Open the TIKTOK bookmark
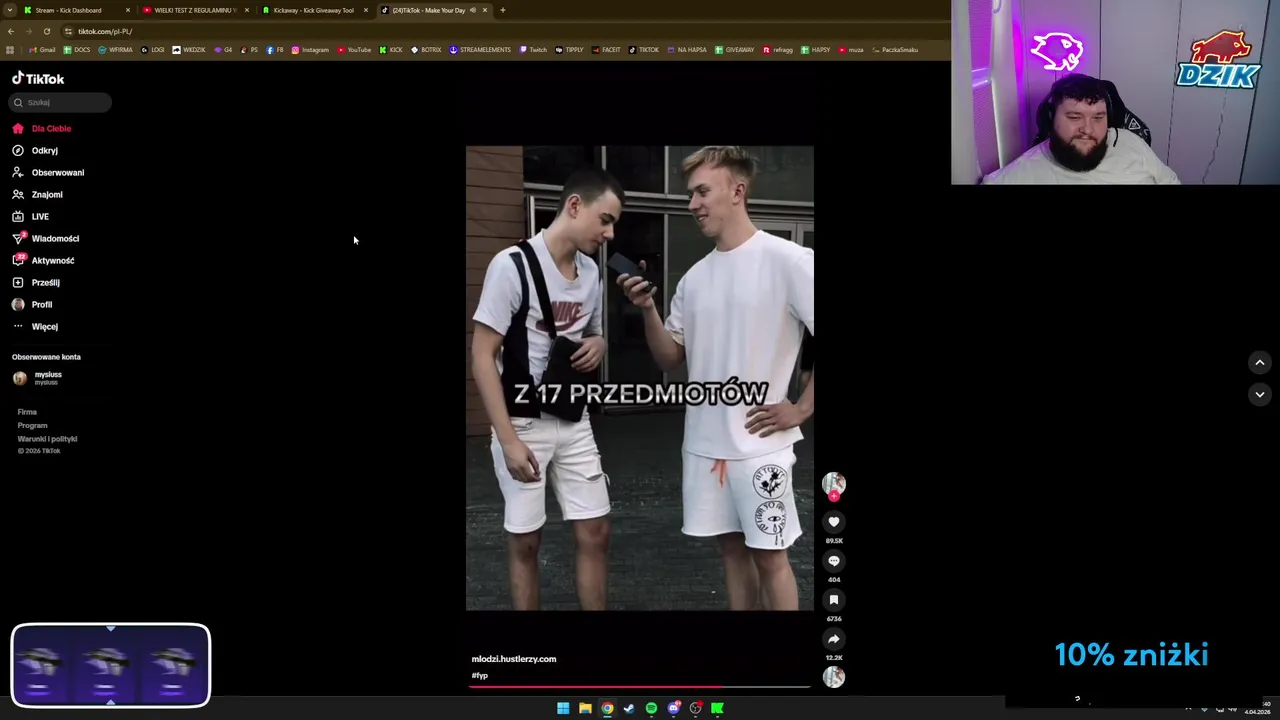 644,50
